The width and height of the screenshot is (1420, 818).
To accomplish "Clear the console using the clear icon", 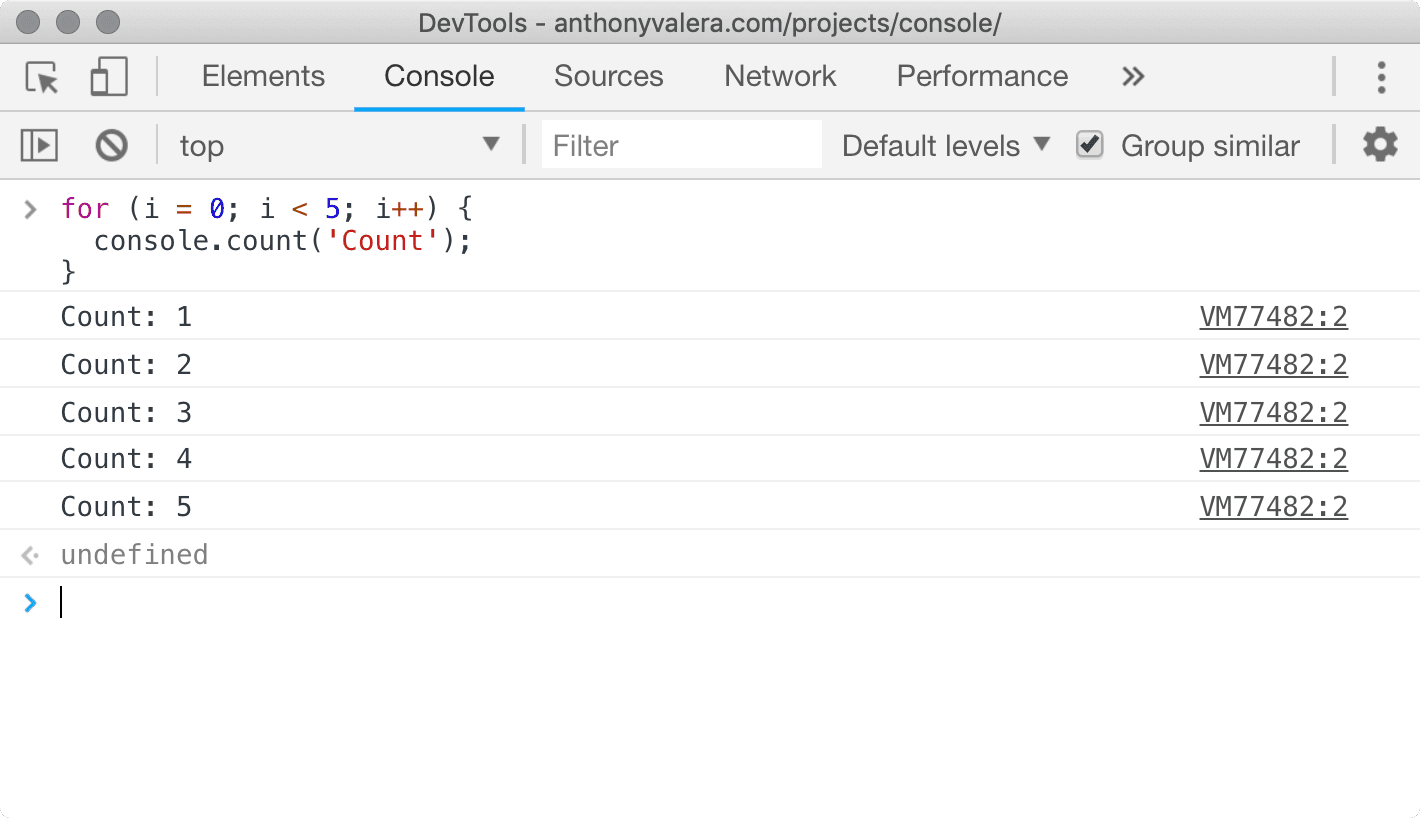I will (x=110, y=145).
